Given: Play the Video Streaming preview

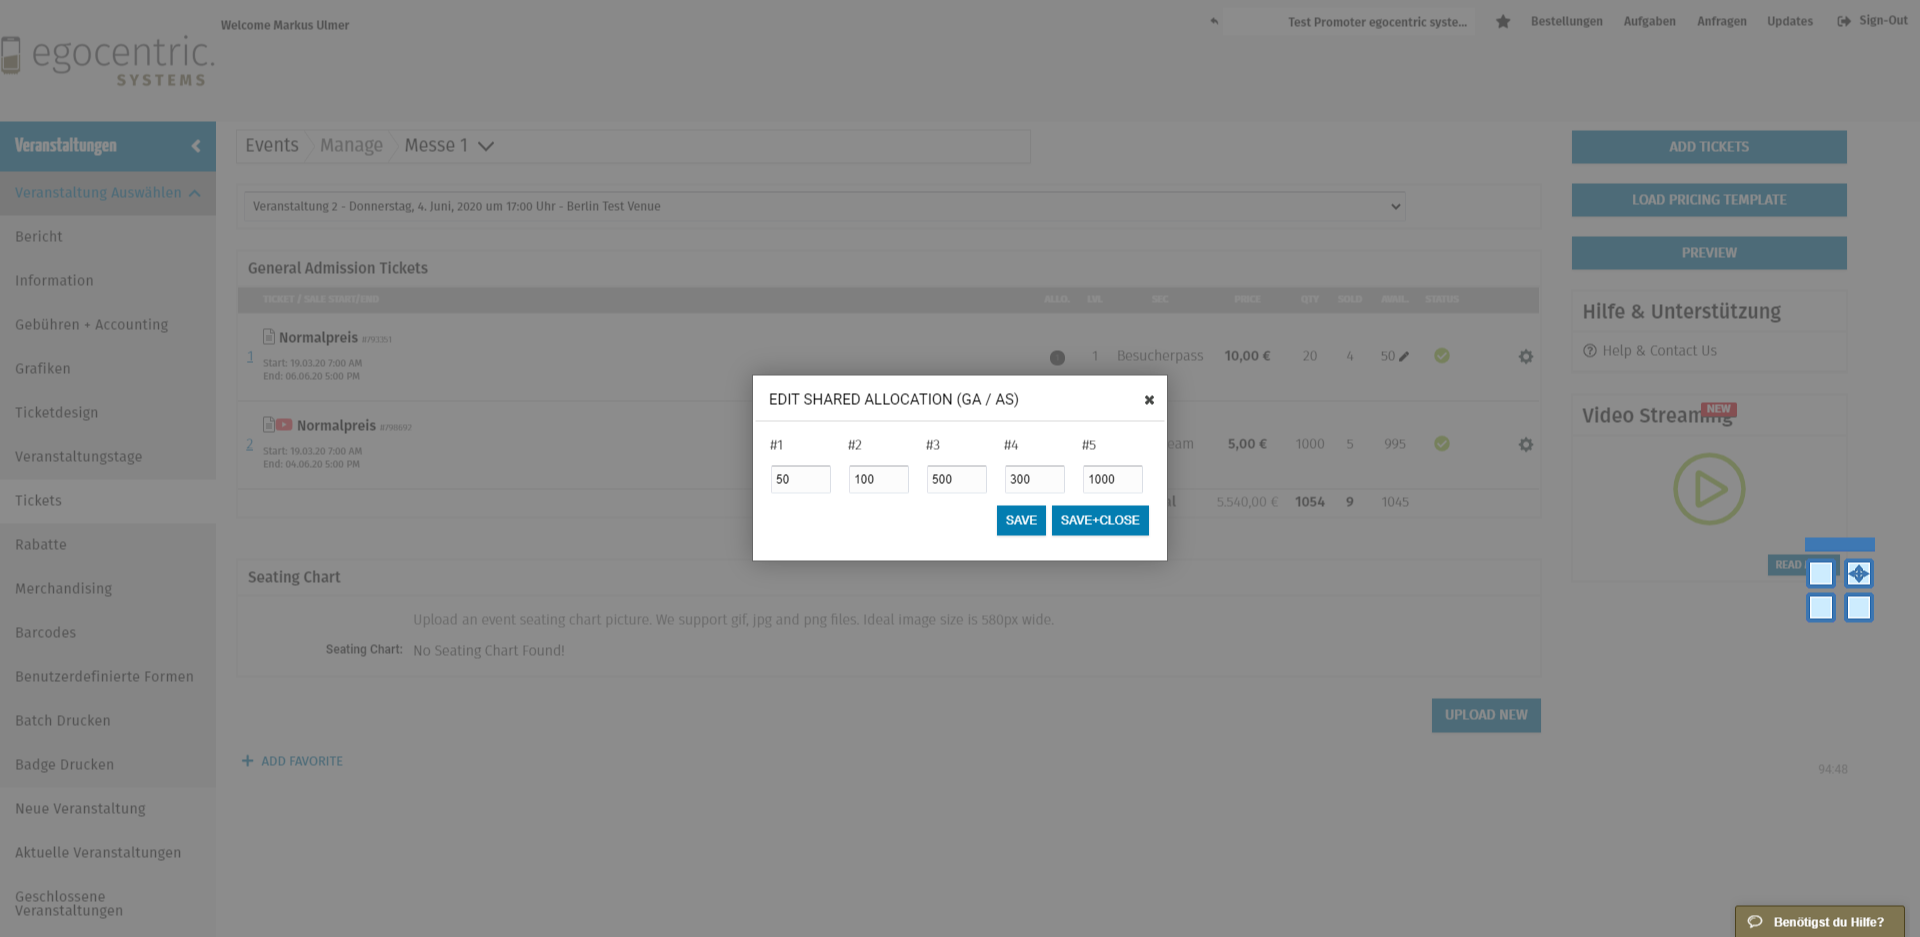Looking at the screenshot, I should [x=1708, y=489].
